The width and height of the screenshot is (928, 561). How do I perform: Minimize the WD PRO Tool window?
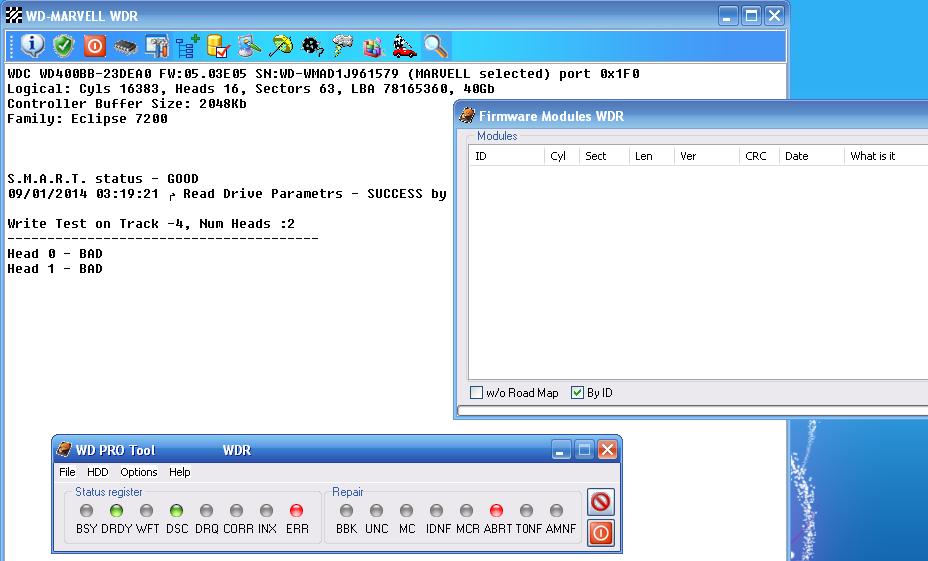click(x=560, y=450)
